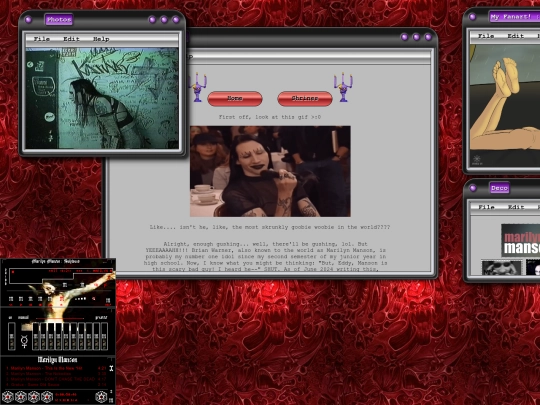540x405 pixels.
Task: Click the purple candelabra right of Shrines
Action: [343, 87]
